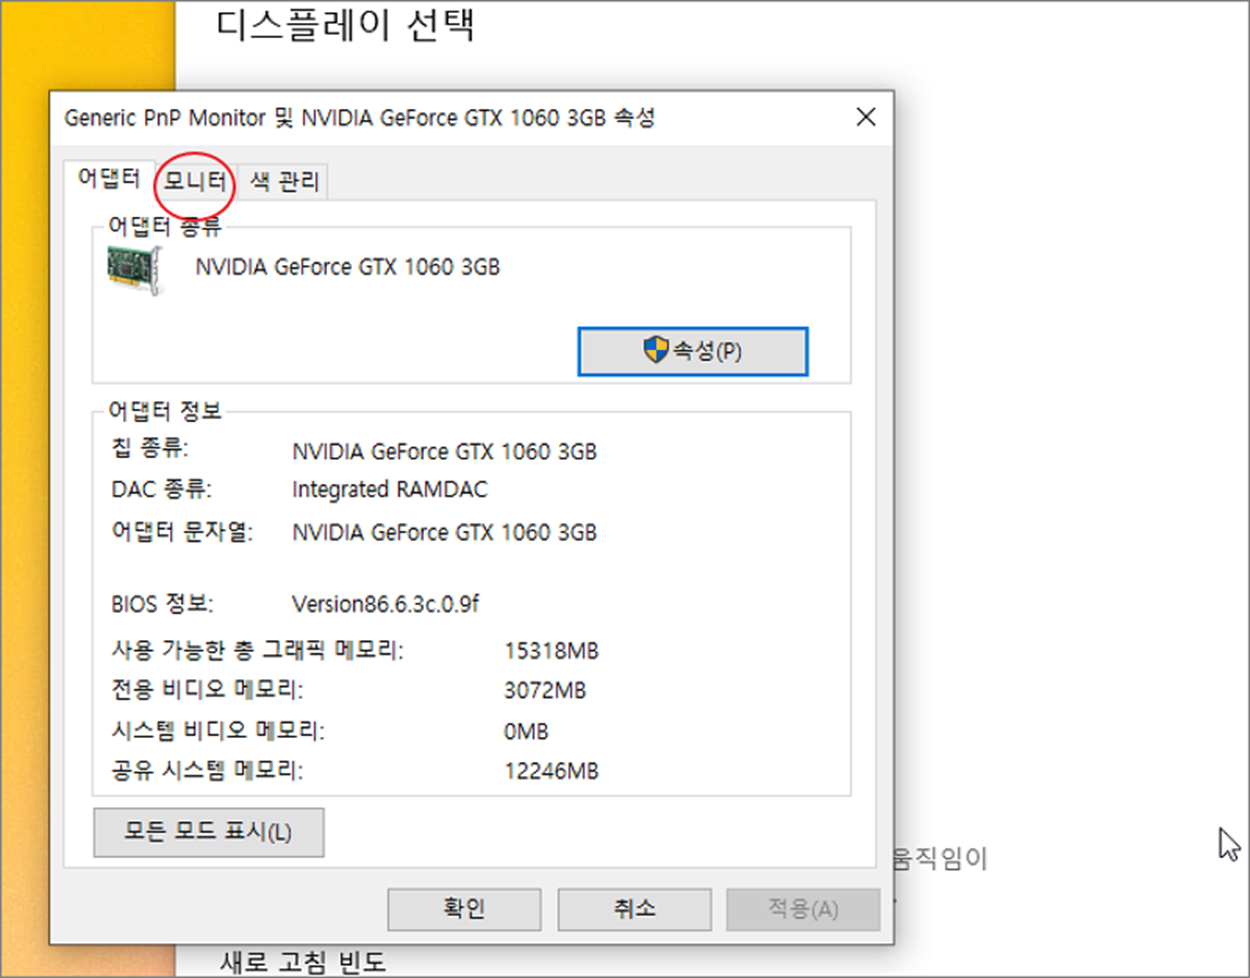
Task: Click the 12246MB shared system memory value
Action: 551,772
